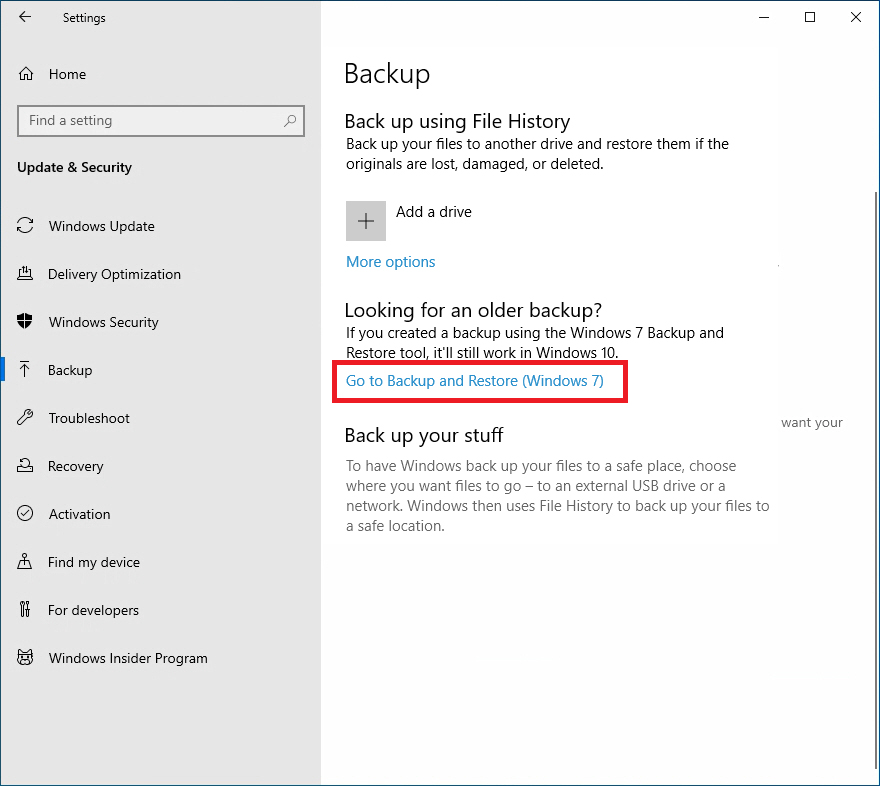Image resolution: width=880 pixels, height=786 pixels.
Task: Focus the Find a setting search box
Action: click(x=161, y=121)
